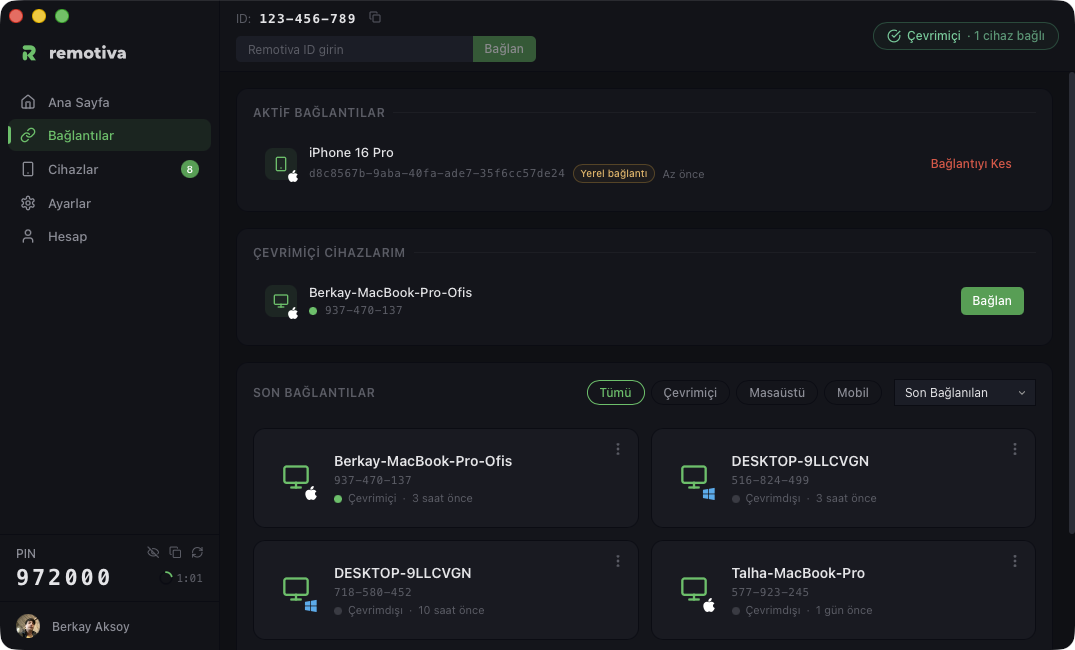Click the Cihazlar badge showing 8
Image resolution: width=1075 pixels, height=650 pixels.
[x=190, y=169]
